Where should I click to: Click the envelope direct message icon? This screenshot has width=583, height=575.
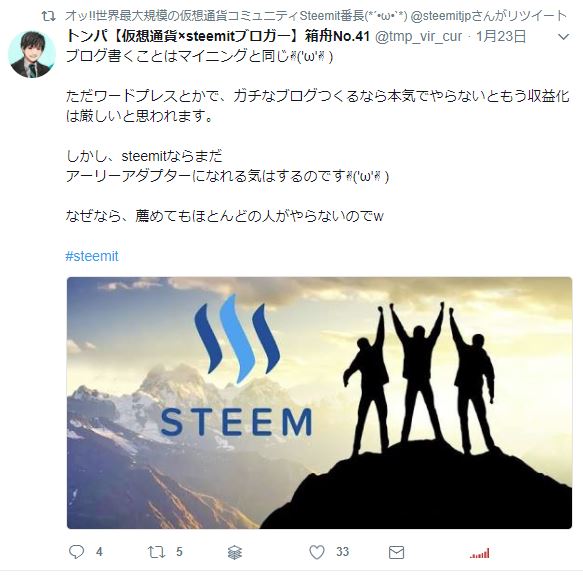tap(396, 552)
